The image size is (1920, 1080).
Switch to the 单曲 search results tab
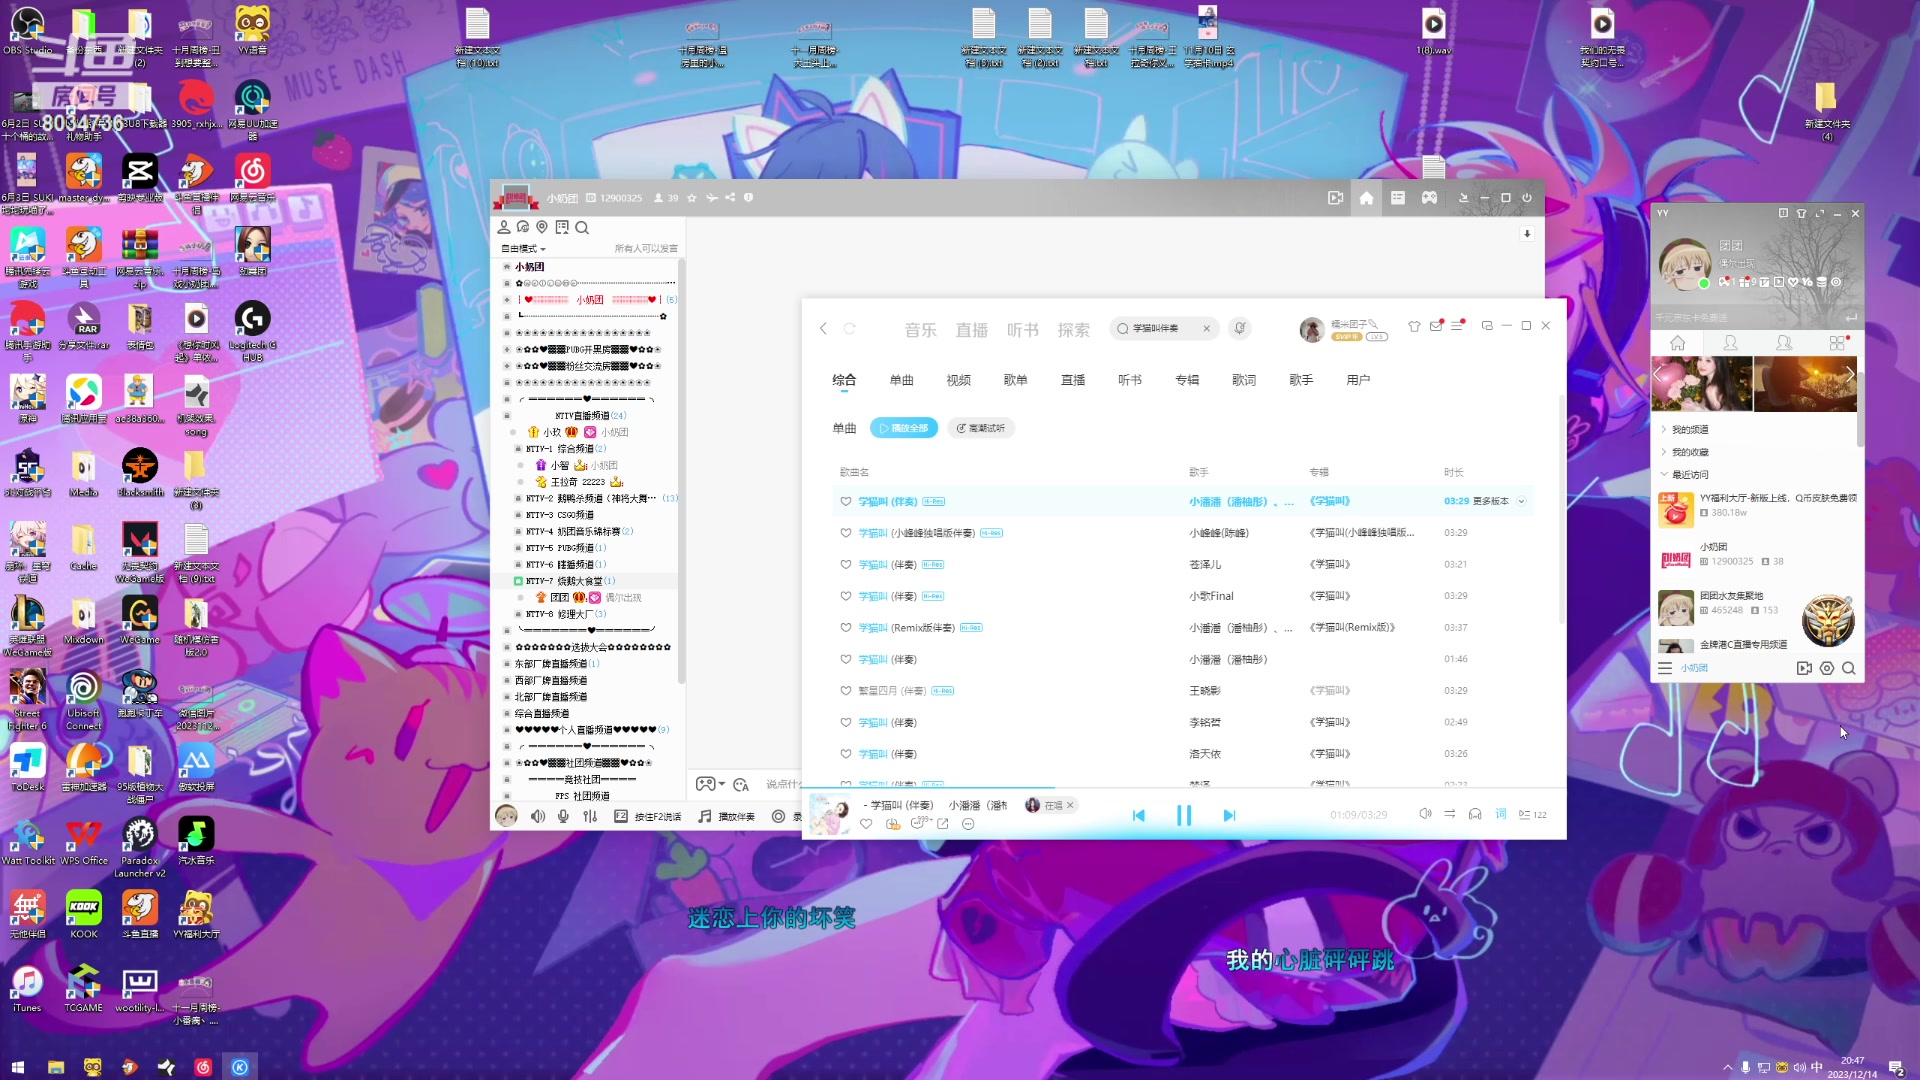pyautogui.click(x=901, y=380)
